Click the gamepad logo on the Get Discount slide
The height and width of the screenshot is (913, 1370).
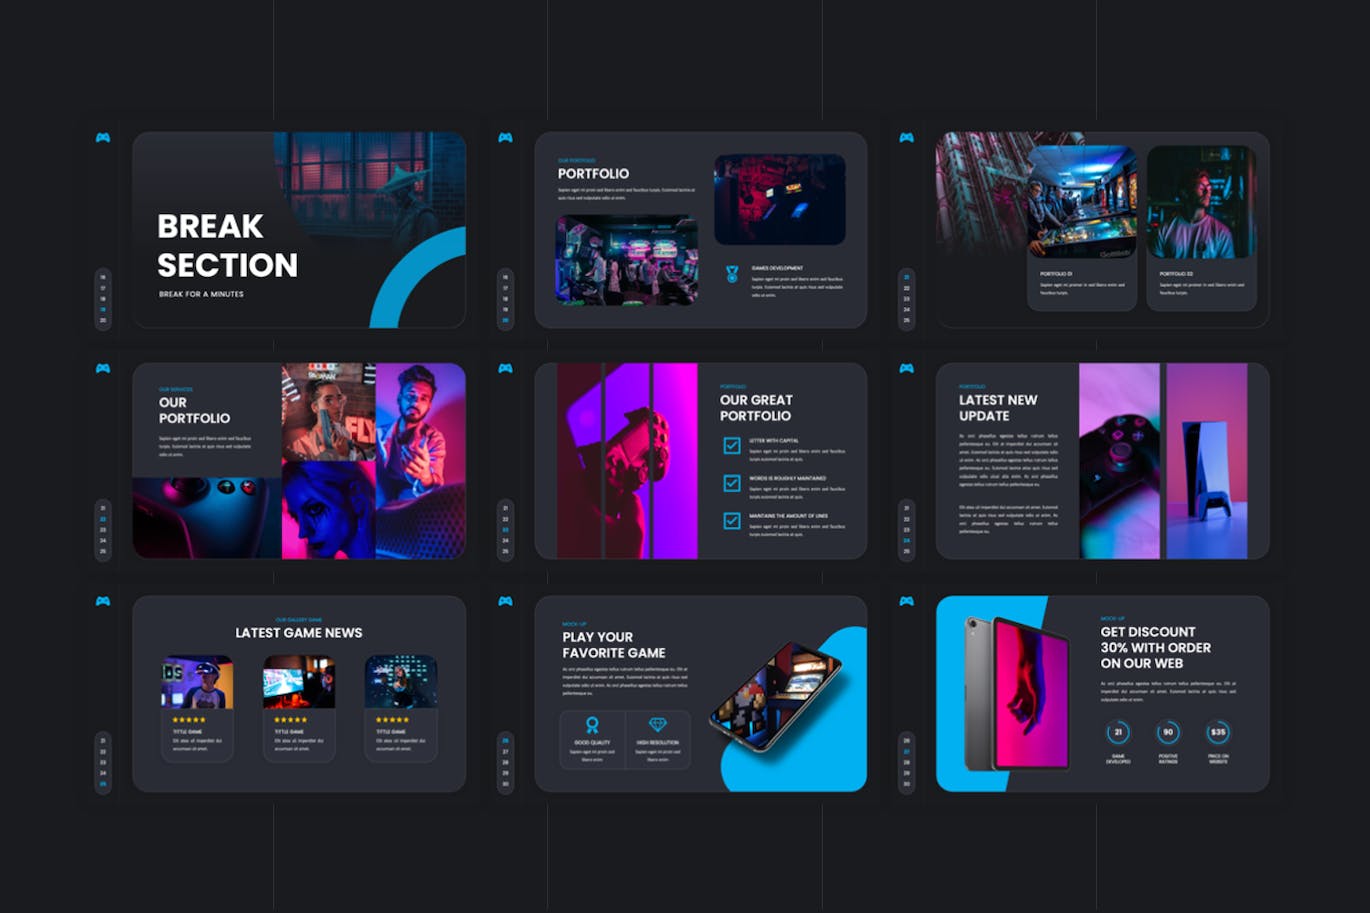[908, 603]
